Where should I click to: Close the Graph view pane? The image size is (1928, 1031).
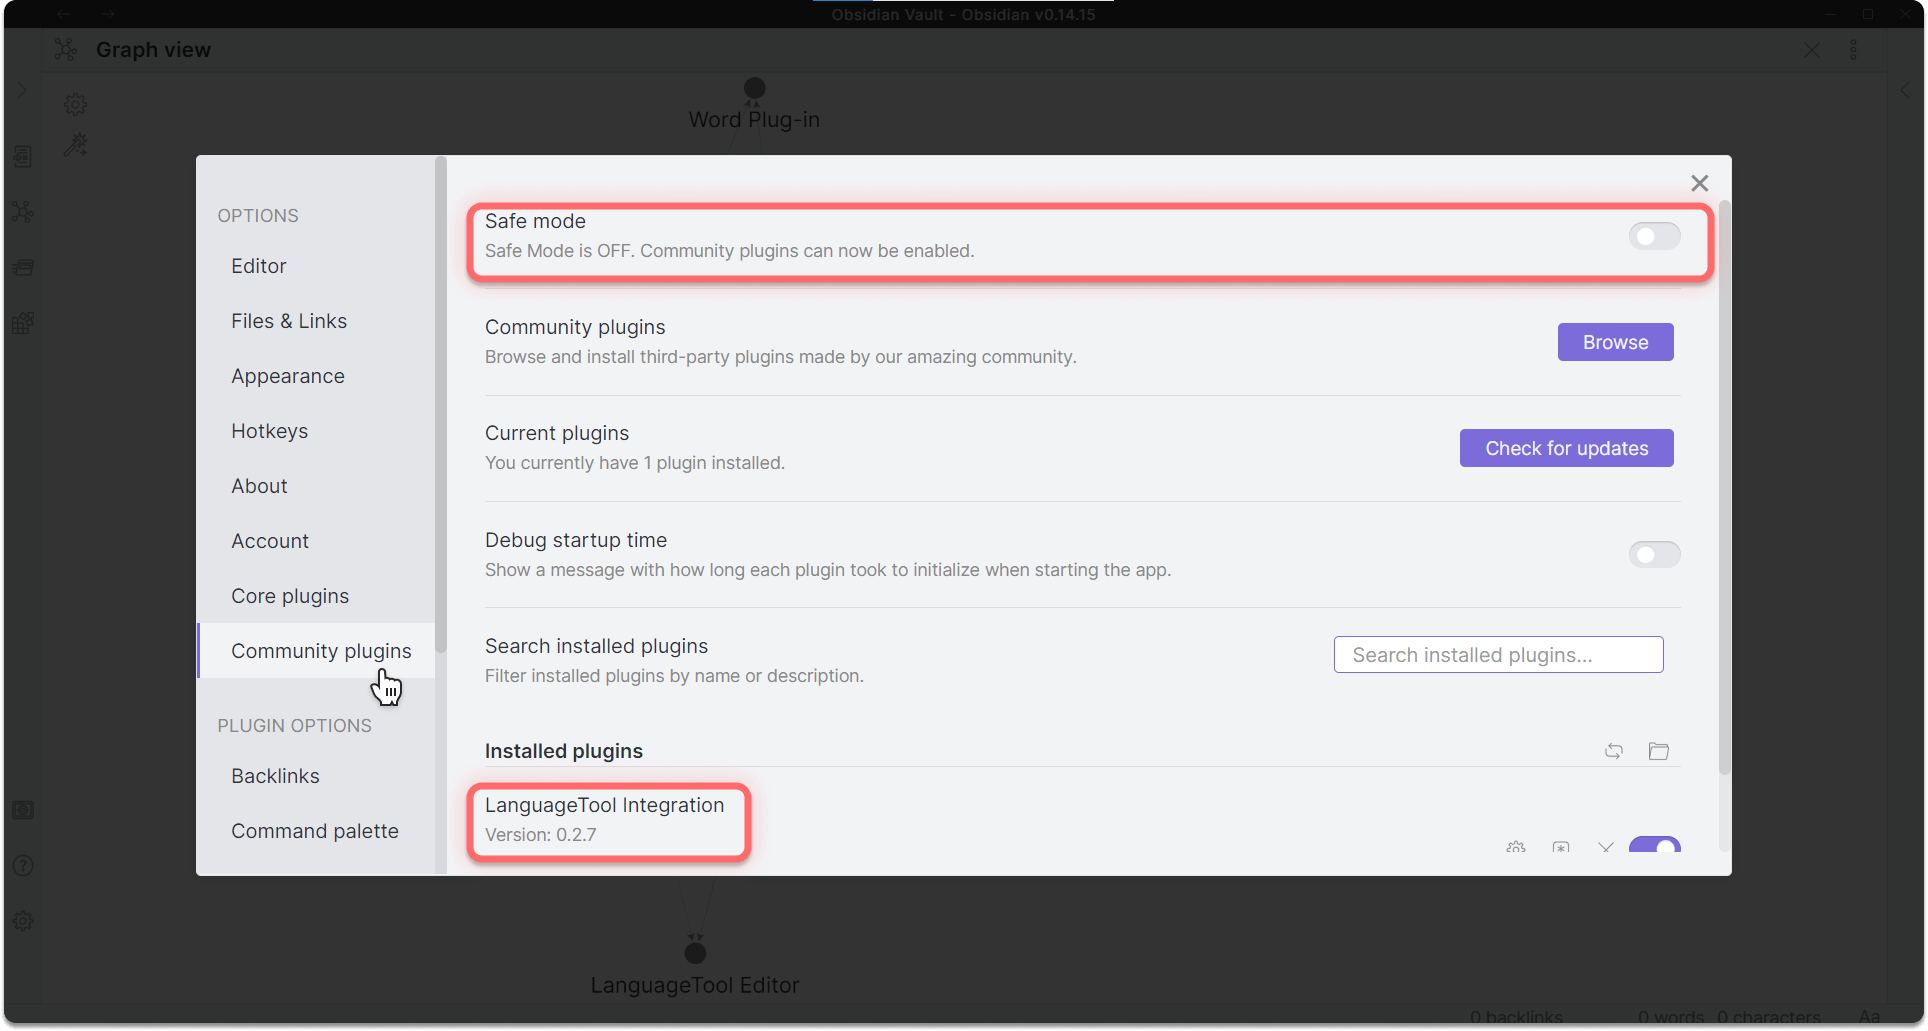1812,50
